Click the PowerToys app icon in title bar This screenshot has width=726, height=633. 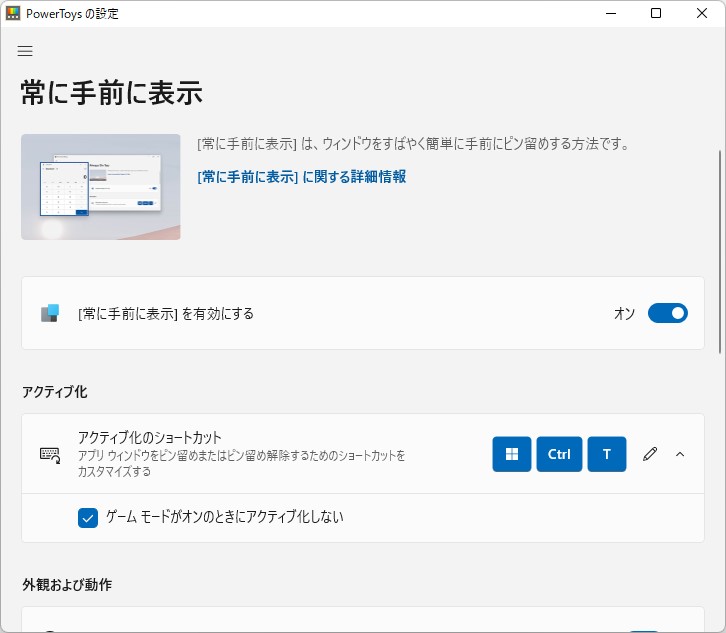pyautogui.click(x=13, y=13)
